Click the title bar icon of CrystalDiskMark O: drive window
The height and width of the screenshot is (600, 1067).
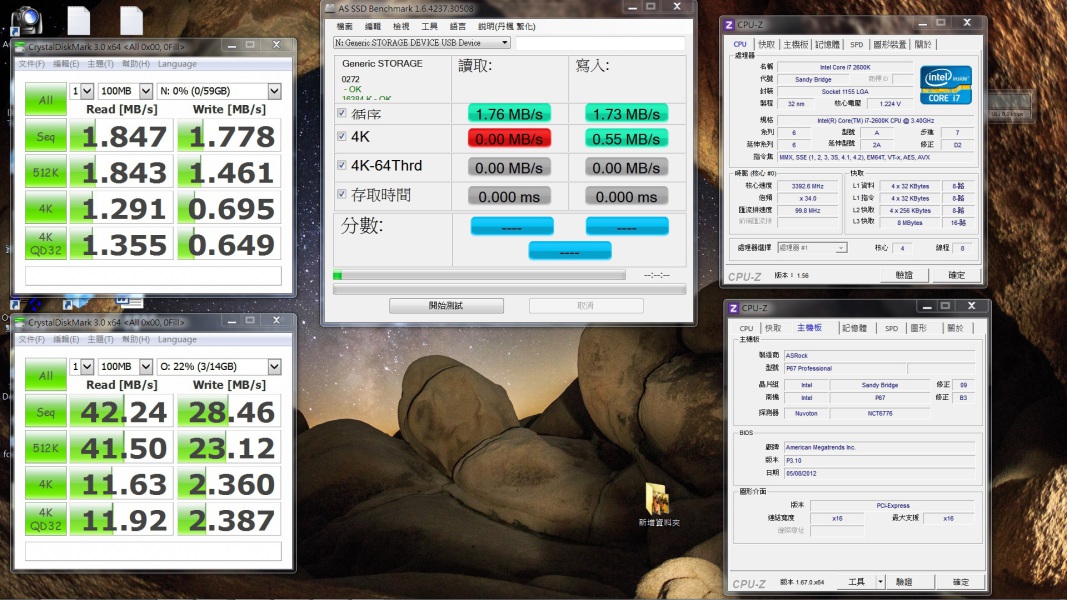click(x=20, y=322)
